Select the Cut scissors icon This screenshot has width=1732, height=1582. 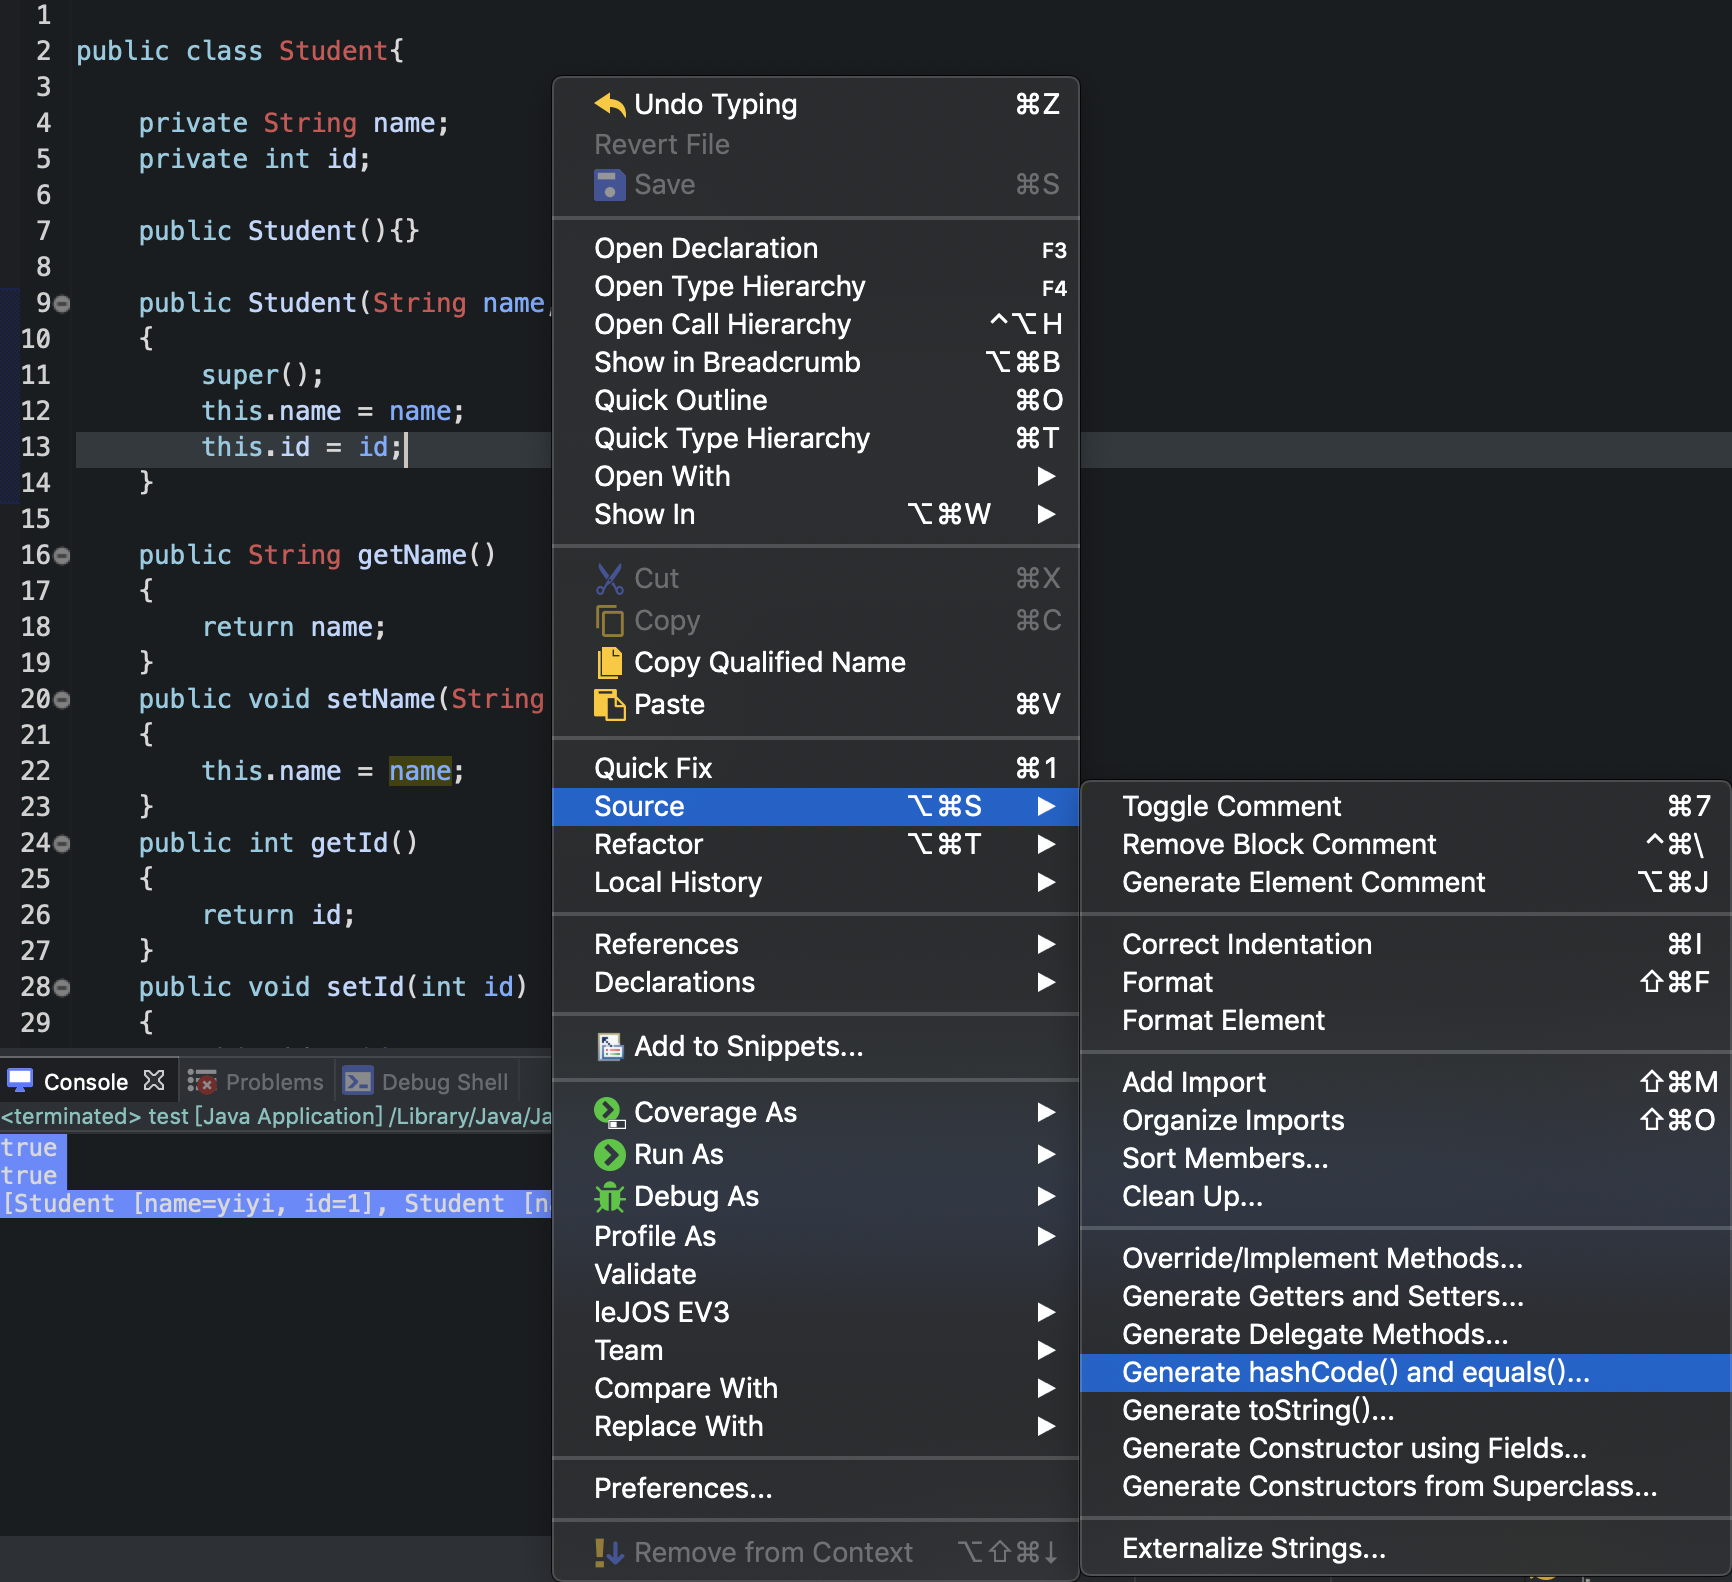[x=611, y=578]
